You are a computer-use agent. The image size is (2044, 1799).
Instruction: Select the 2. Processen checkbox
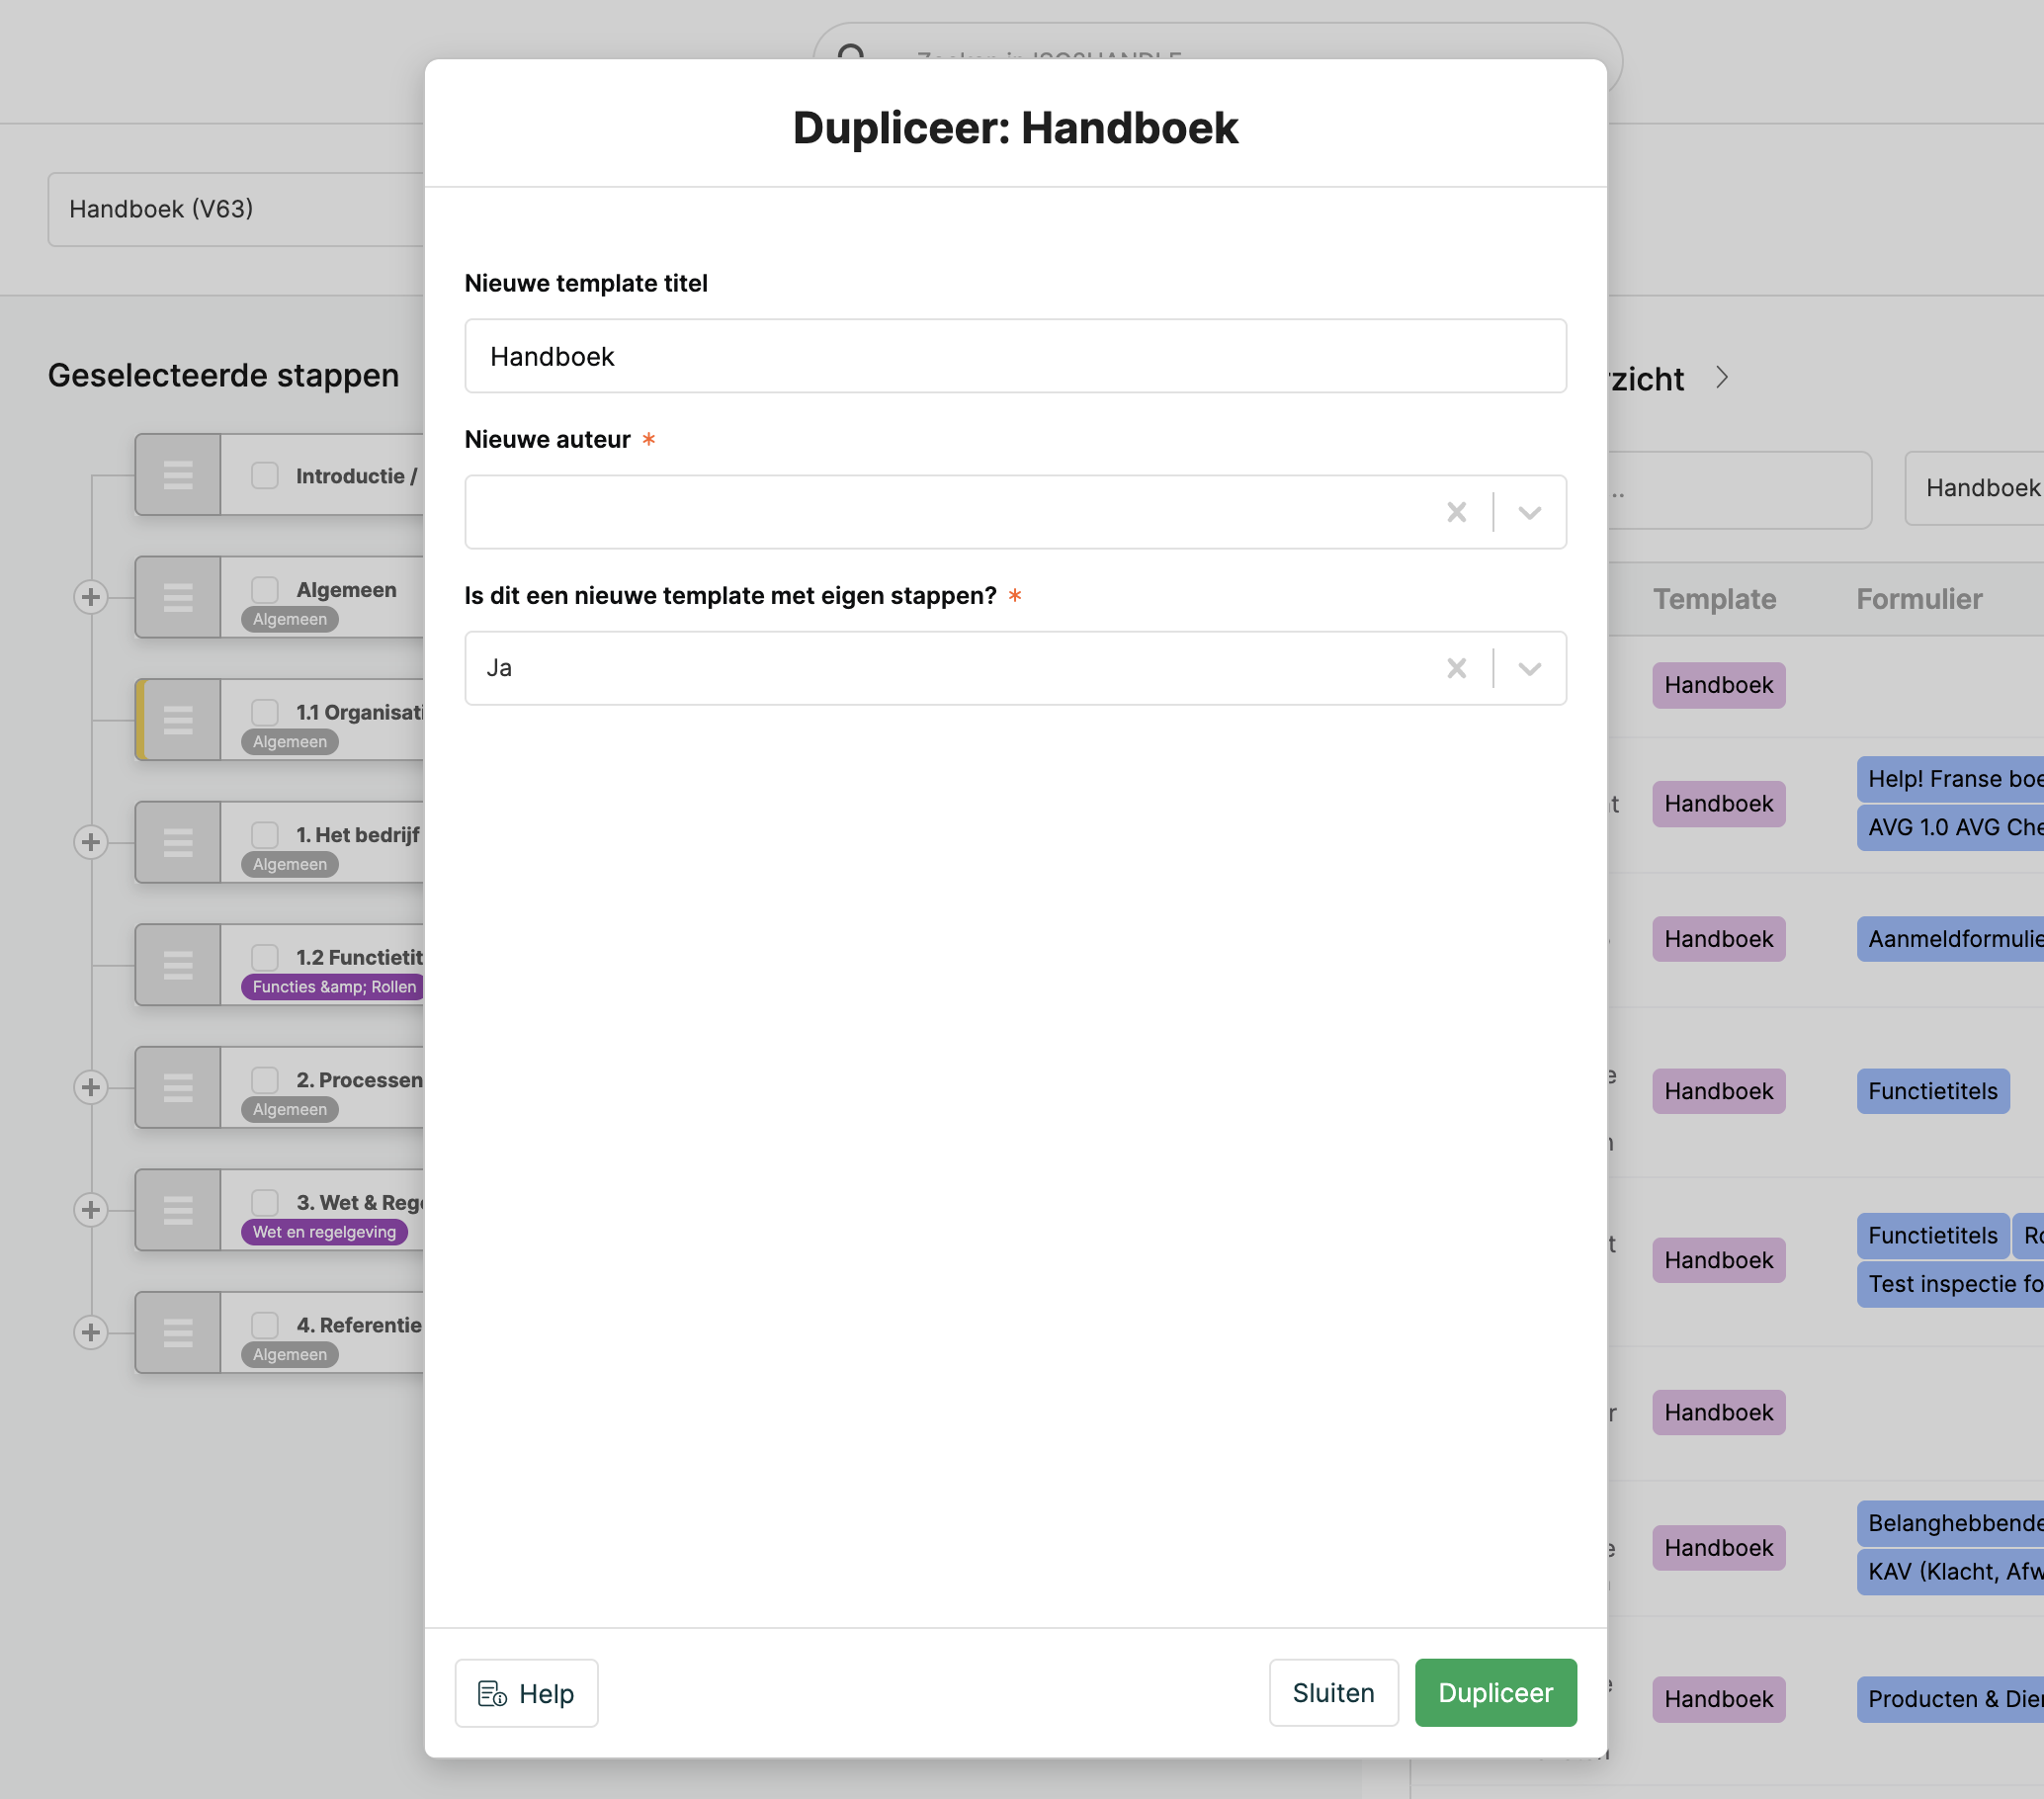[265, 1079]
